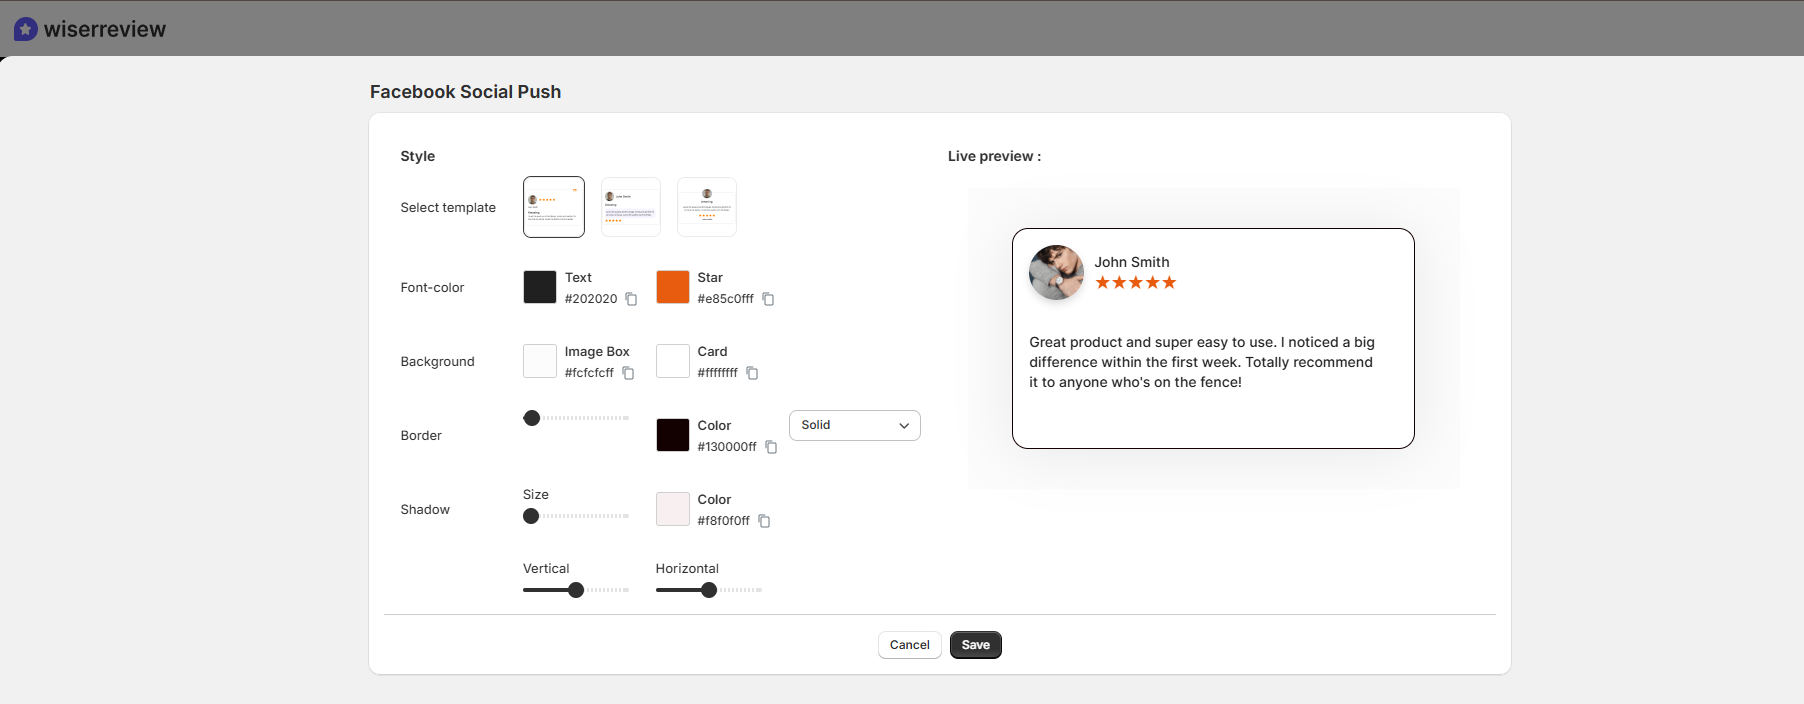This screenshot has width=1804, height=704.
Task: Click the five-star rating in preview
Action: (1136, 283)
